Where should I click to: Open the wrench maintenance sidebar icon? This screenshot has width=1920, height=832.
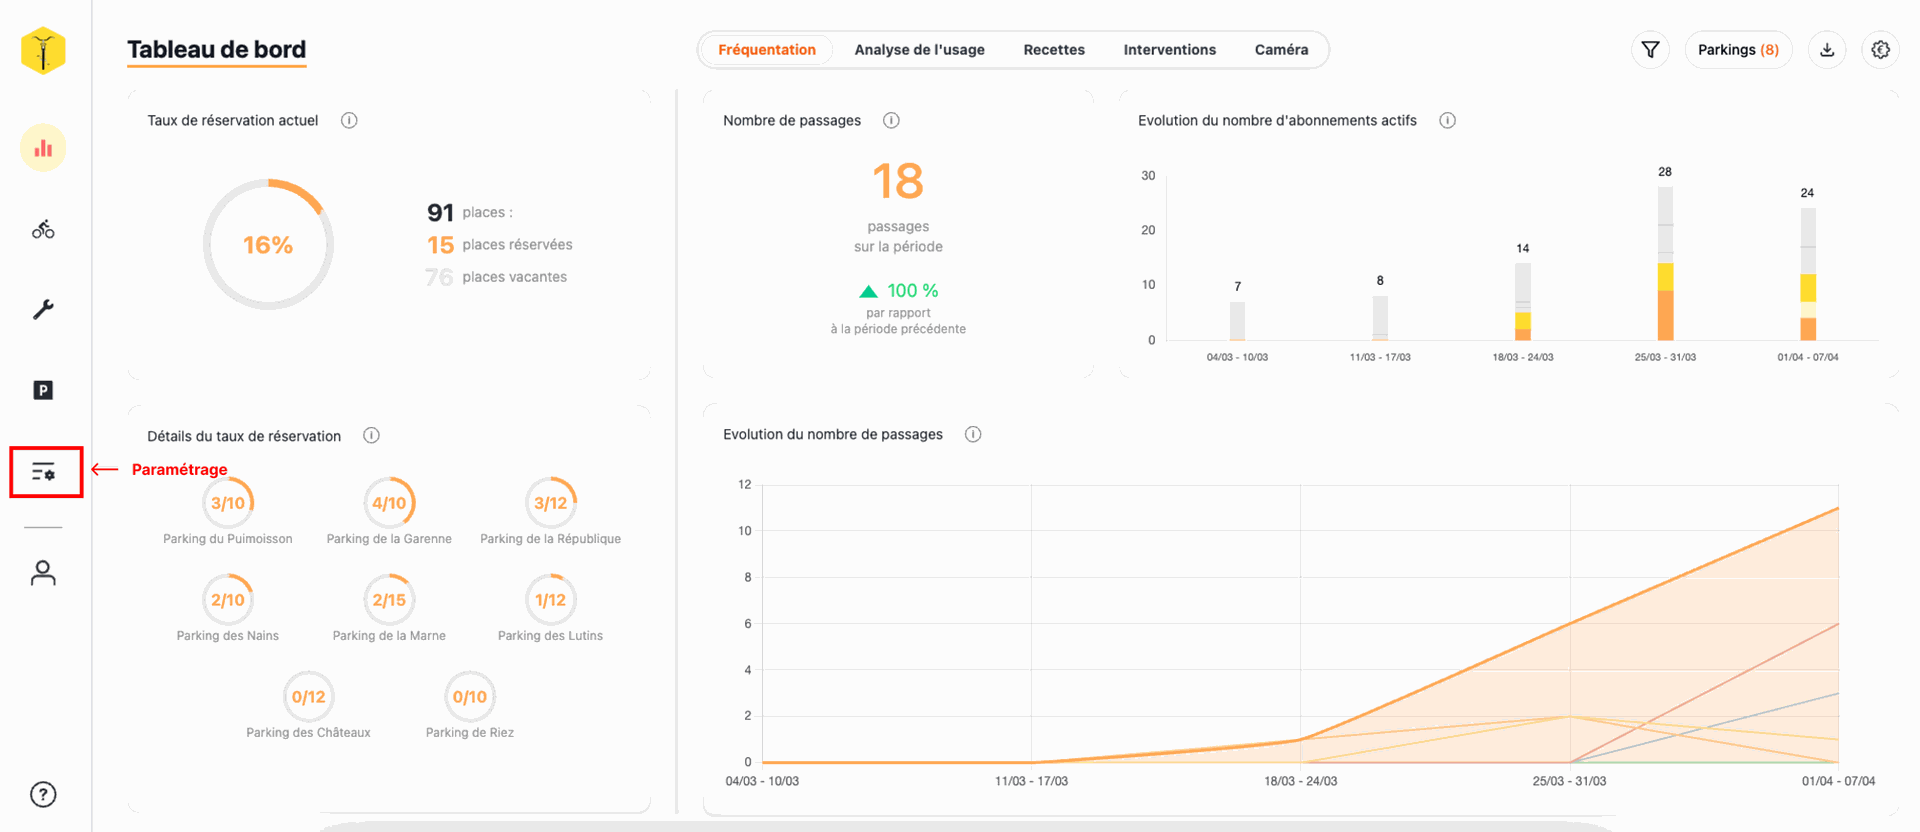[x=43, y=310]
